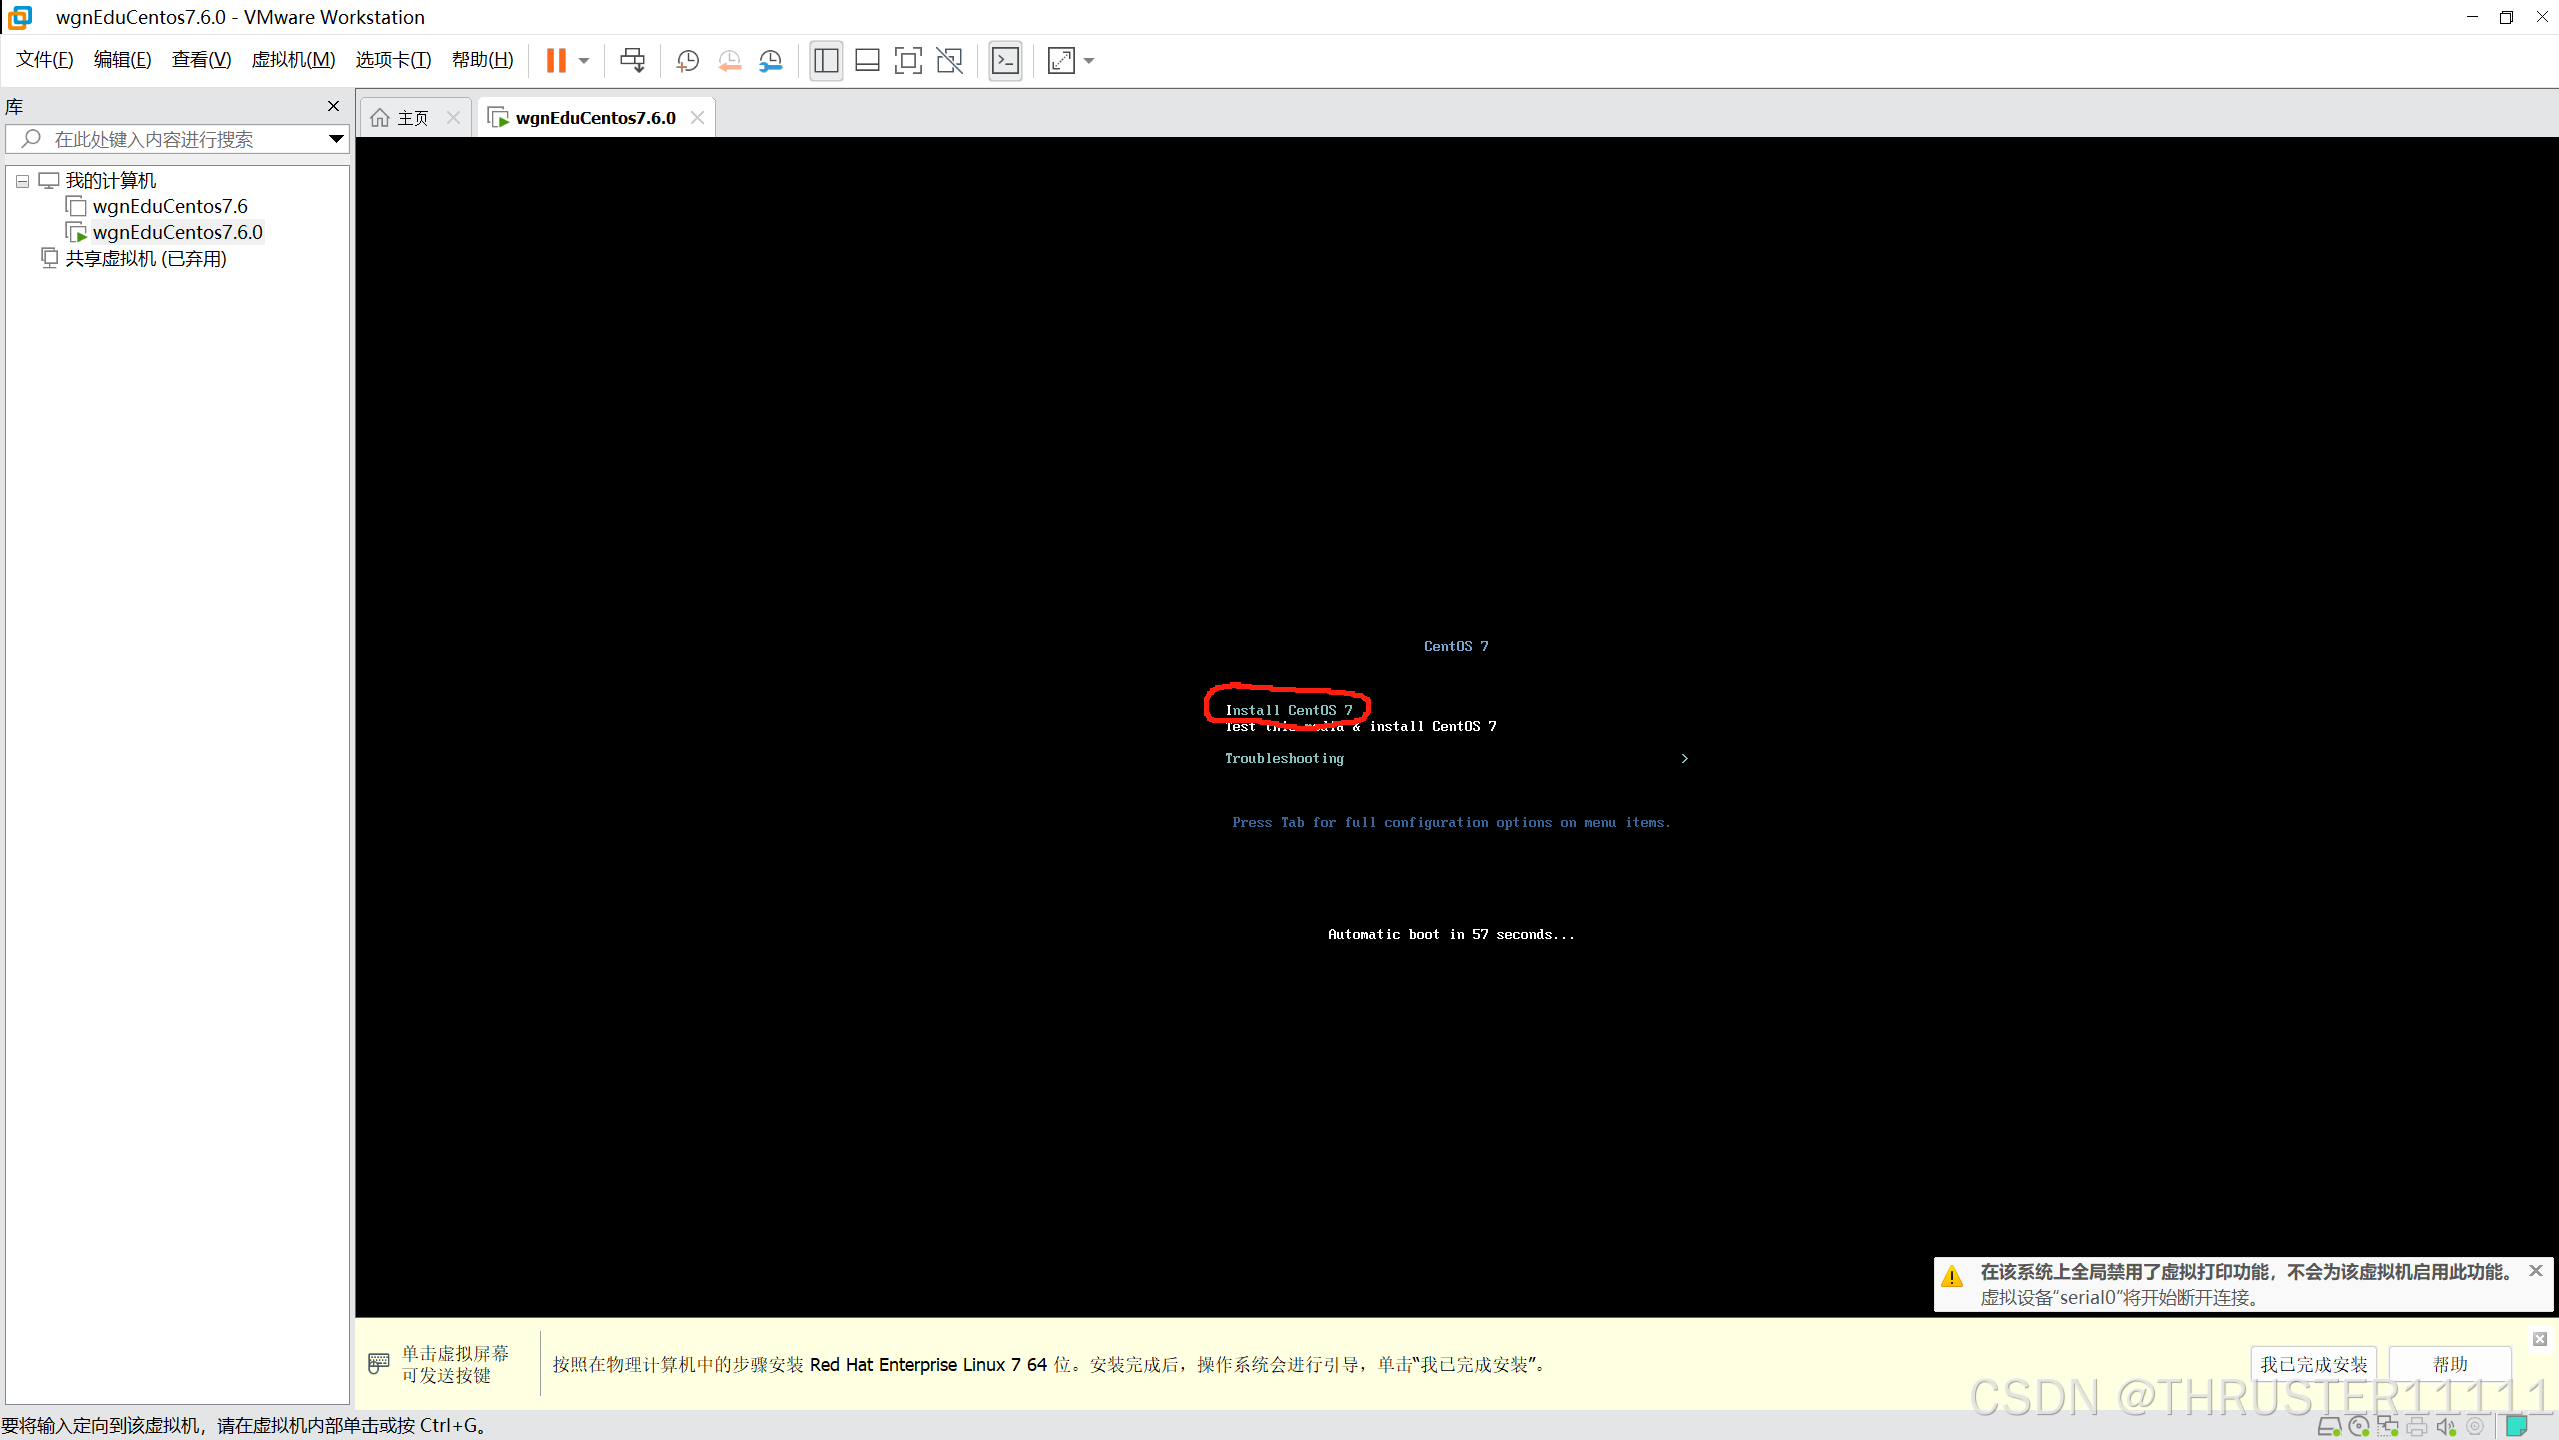Screen dimensions: 2559x1440
Task: Dismiss the virtual printing warning notification
Action: click(2536, 1270)
